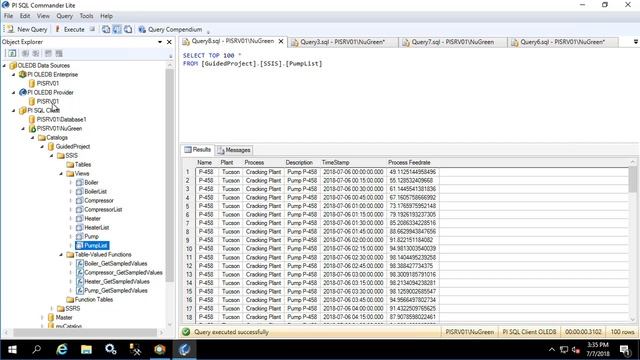Click the Stop execution icon beside Execute
The width and height of the screenshot is (640, 360).
[93, 29]
